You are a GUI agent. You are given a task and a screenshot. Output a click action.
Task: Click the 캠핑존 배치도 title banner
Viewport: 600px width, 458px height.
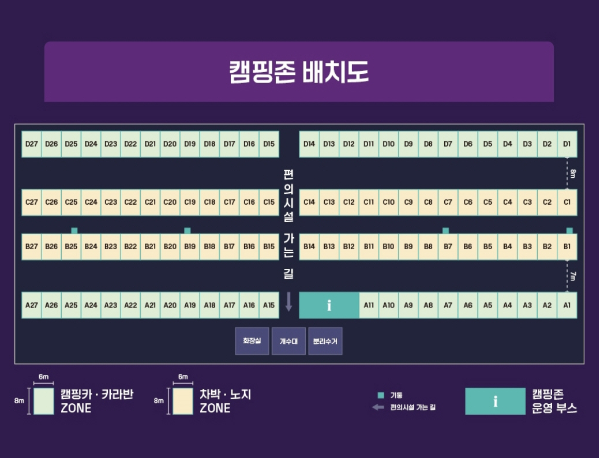click(x=299, y=72)
